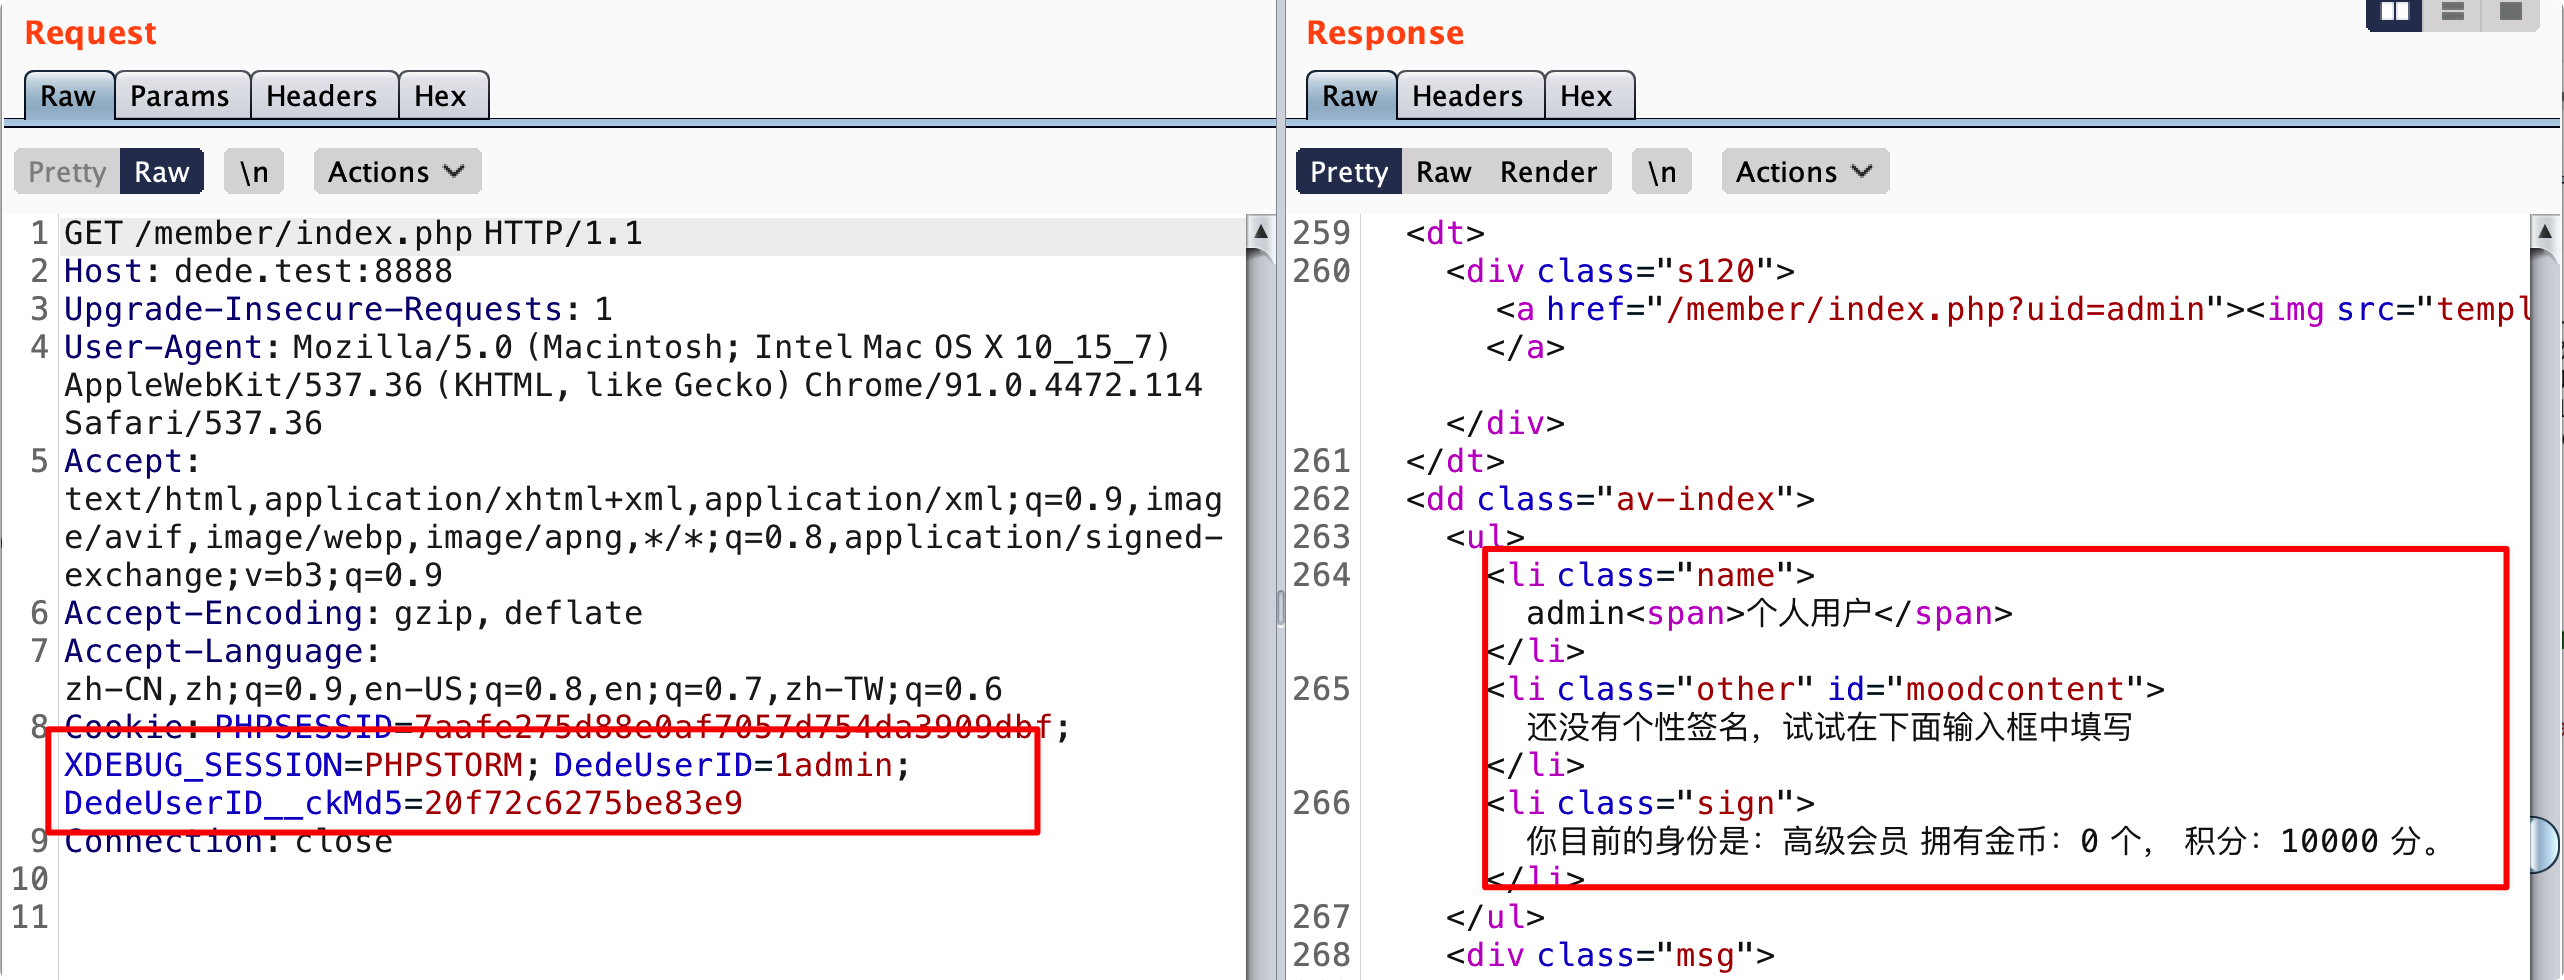Switch to the Response Raw tab
The height and width of the screenshot is (980, 2564).
point(1350,96)
